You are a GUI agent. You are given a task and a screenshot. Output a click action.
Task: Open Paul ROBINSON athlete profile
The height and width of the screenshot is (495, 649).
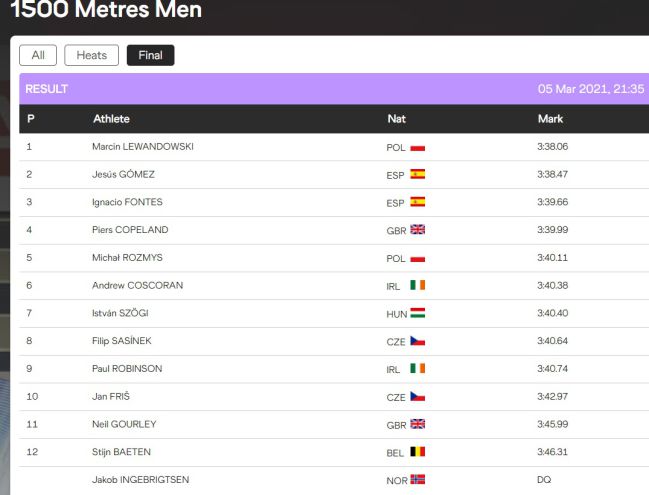pos(127,368)
